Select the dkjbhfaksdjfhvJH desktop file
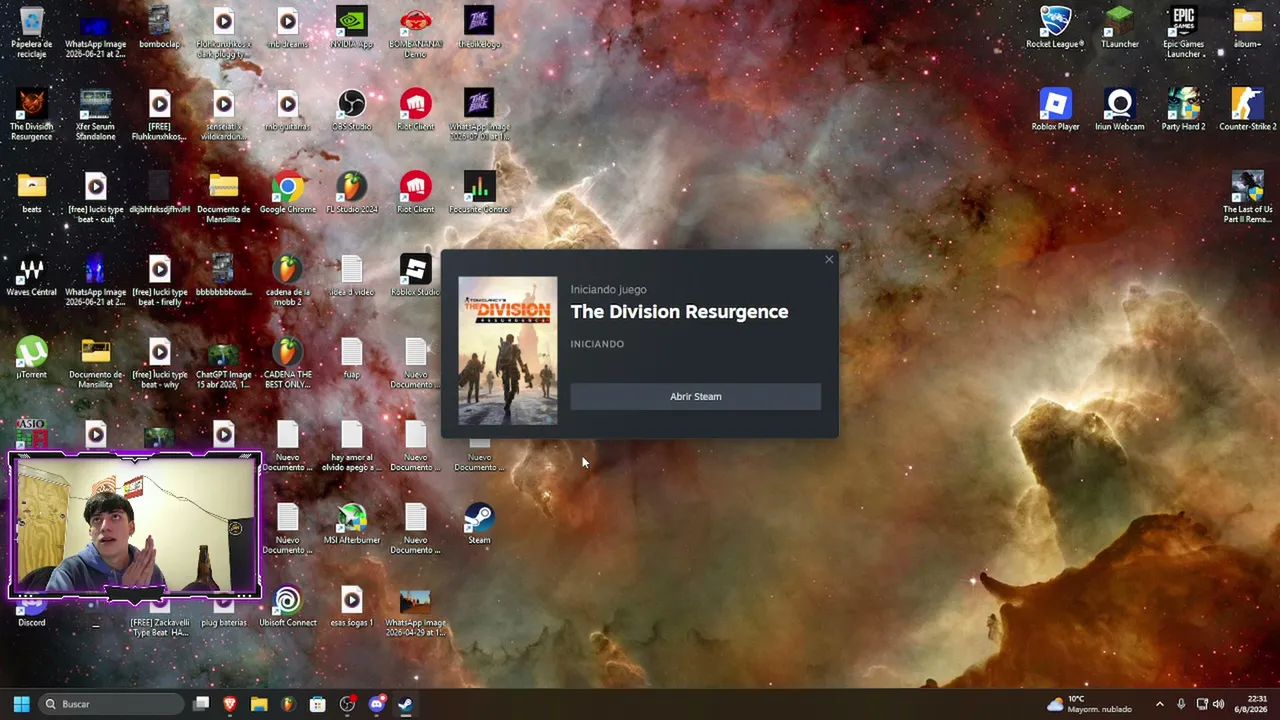 pyautogui.click(x=160, y=193)
